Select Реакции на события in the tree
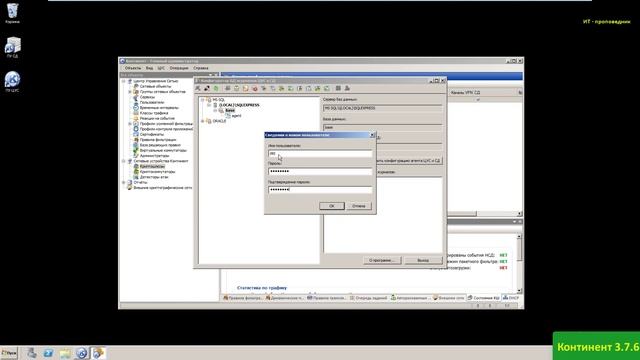640x360 pixels. coord(157,118)
